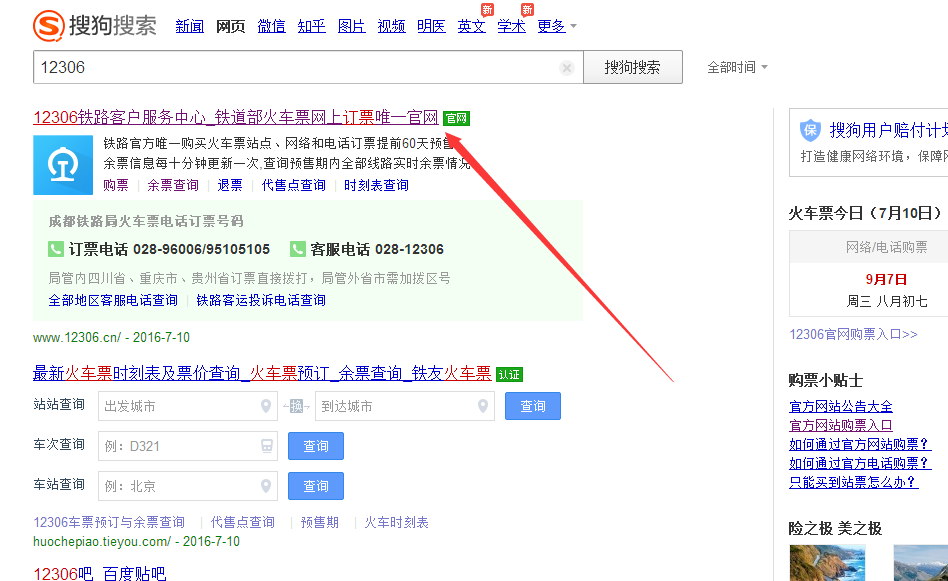The image size is (948, 581).
Task: Click the 退票 link
Action: tap(230, 185)
